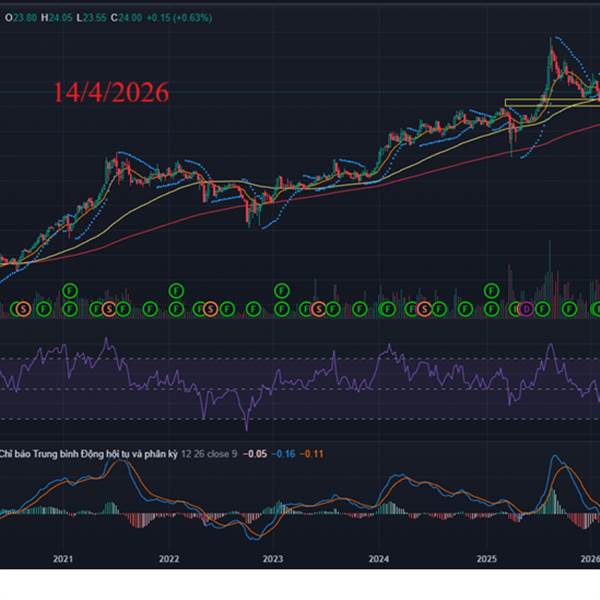600x600 pixels.
Task: Open the upper E earnings marker above 2025
Action: point(492,291)
